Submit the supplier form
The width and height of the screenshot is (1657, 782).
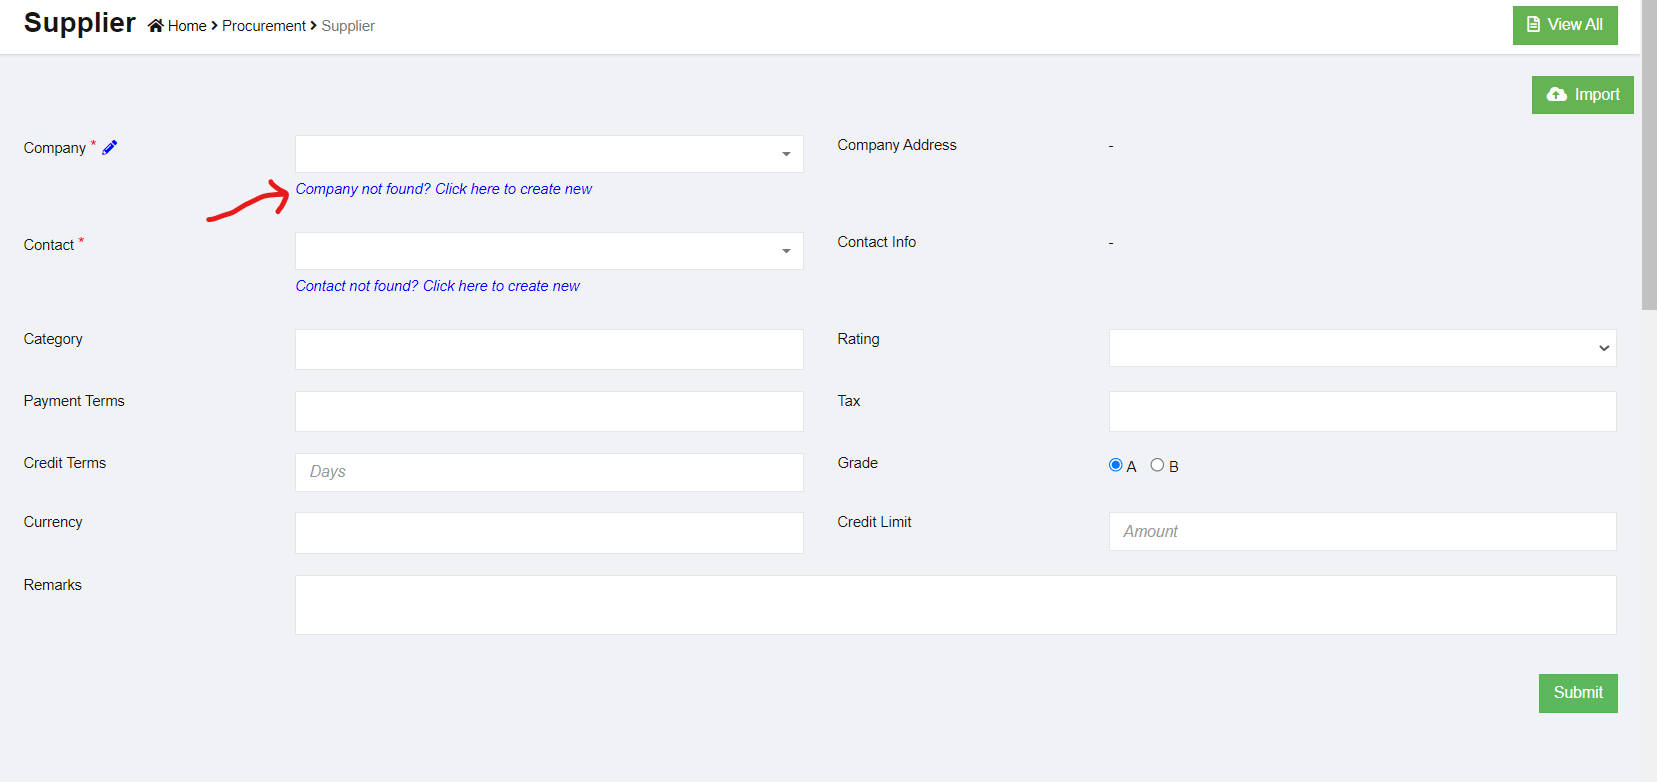(x=1577, y=693)
